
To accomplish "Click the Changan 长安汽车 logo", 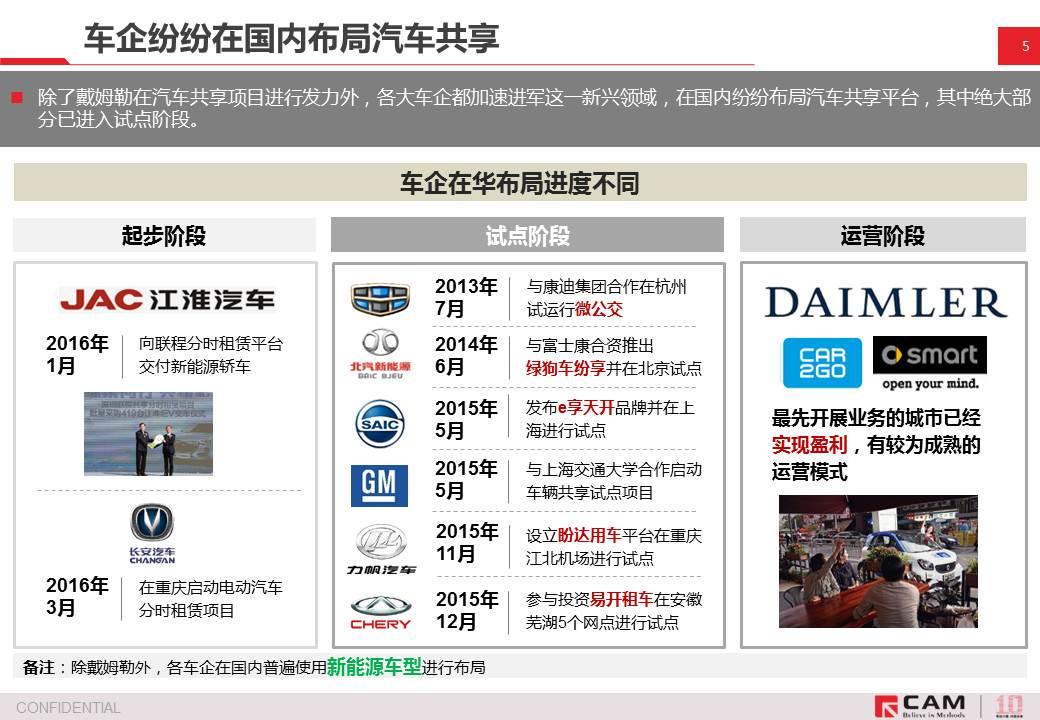I will pos(152,534).
